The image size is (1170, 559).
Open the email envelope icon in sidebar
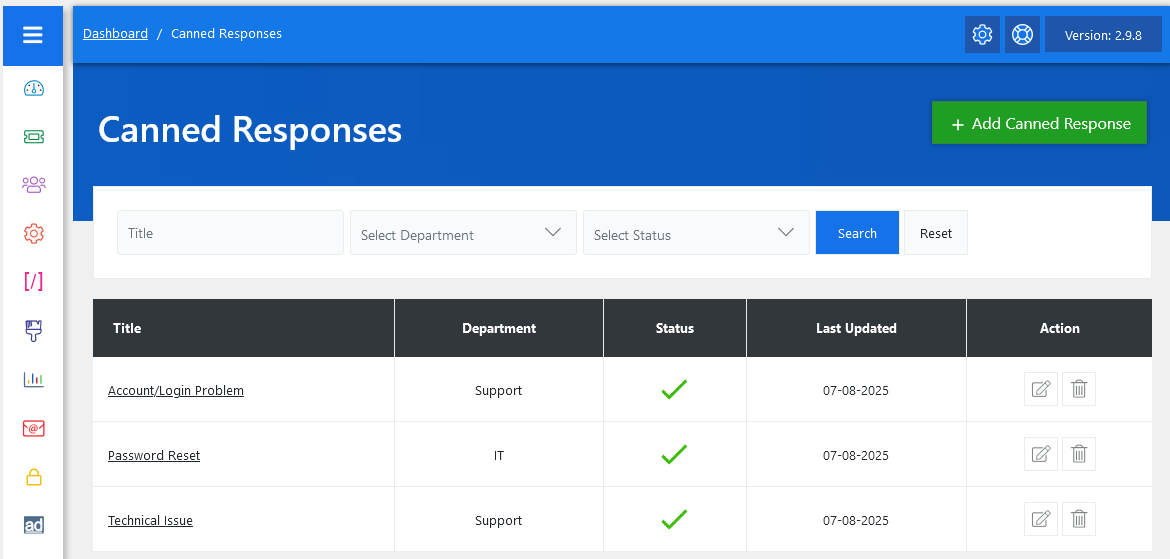tap(34, 428)
